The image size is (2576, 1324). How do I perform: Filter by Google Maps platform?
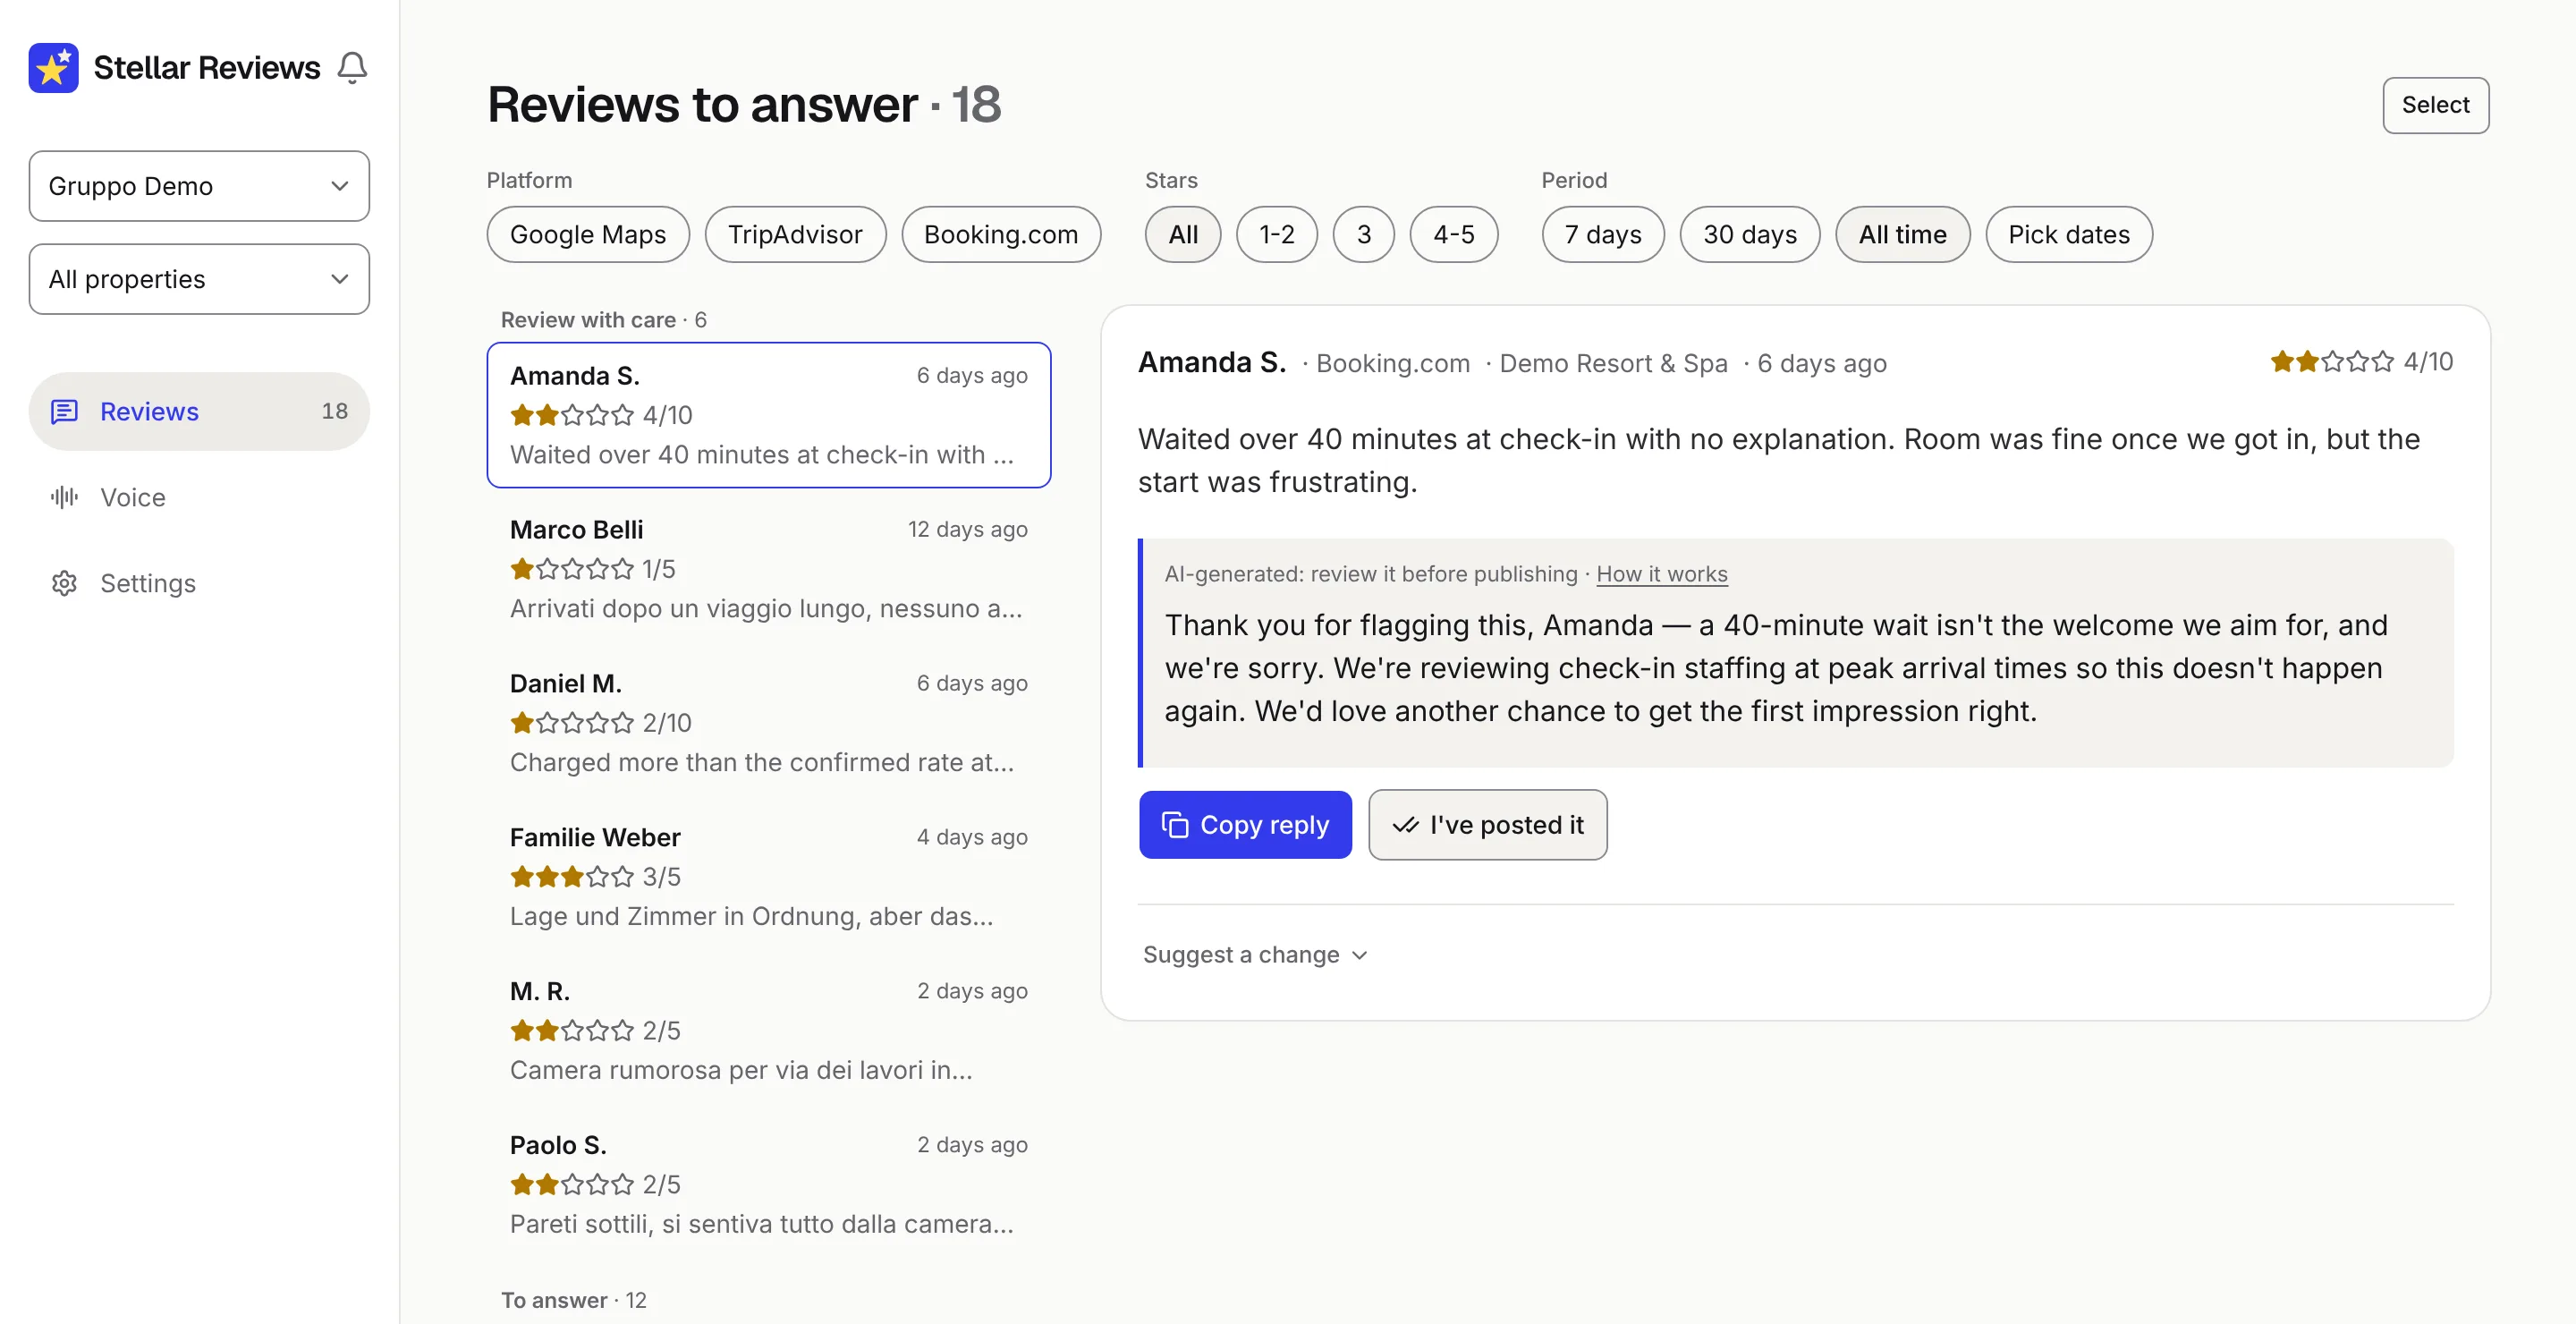[588, 234]
